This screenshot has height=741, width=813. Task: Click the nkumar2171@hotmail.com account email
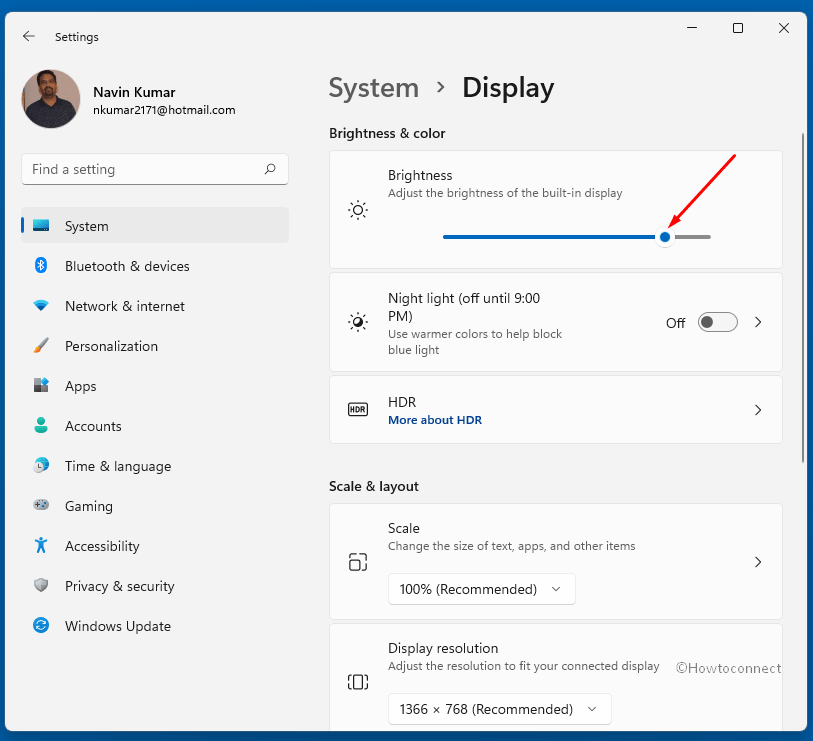click(164, 110)
